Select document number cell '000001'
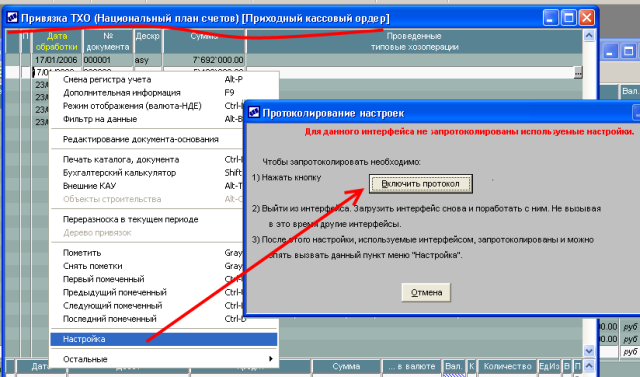This screenshot has height=377, width=640. (108, 60)
